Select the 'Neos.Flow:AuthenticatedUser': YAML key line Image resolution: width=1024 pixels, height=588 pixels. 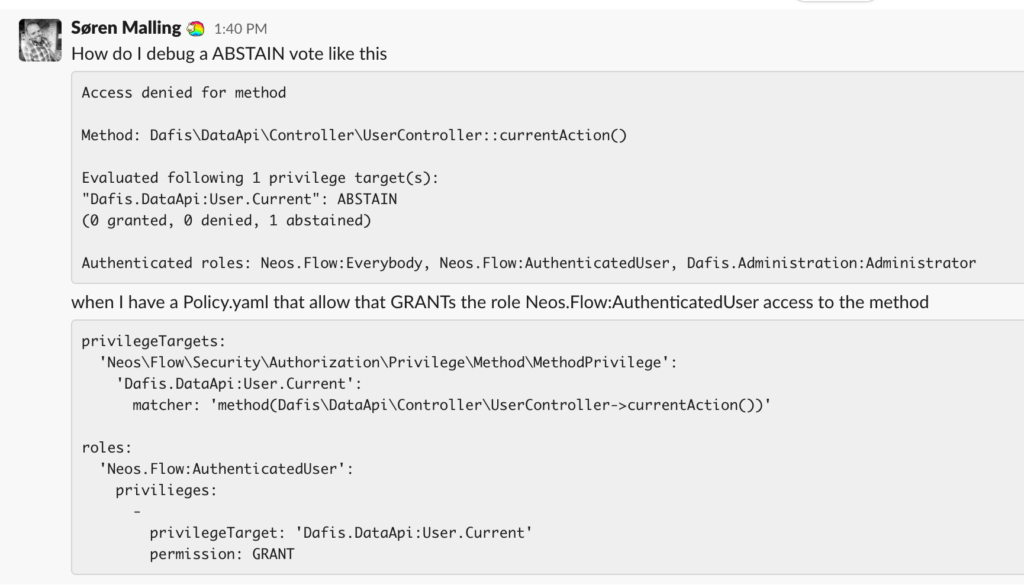[226, 469]
